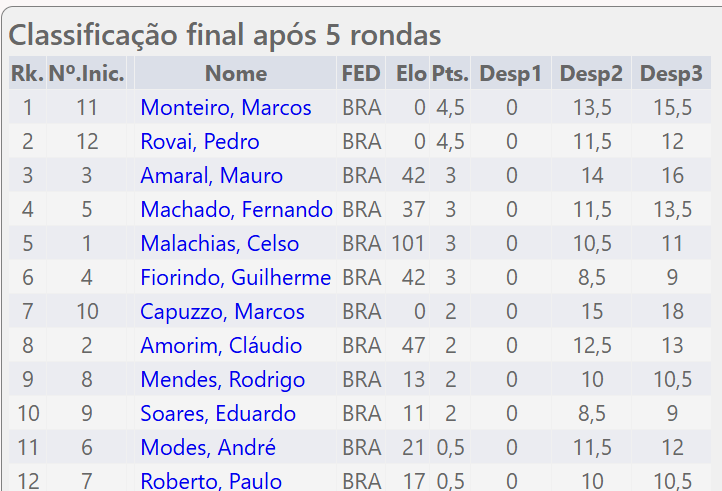This screenshot has width=722, height=491.
Task: Open the Roberto, Paulo link
Action: coord(211,481)
